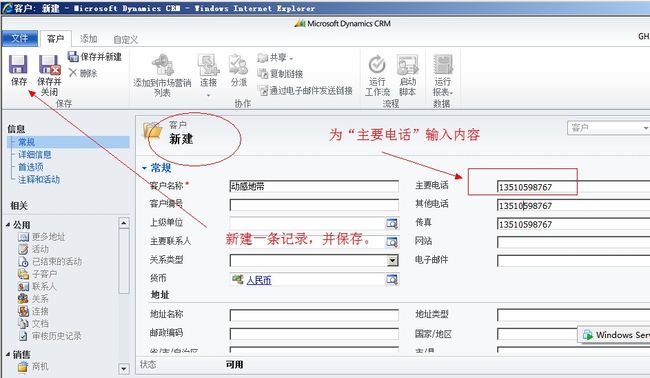
Task: Open 审核历史记录 in the sidebar
Action: (x=51, y=336)
